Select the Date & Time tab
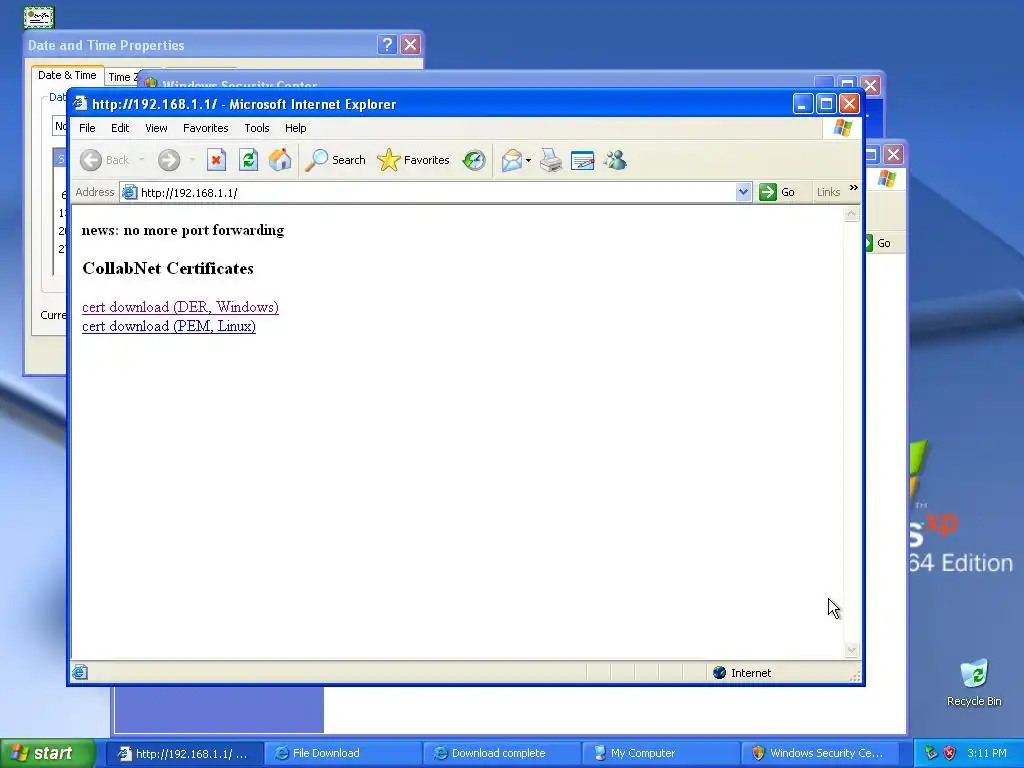 67,75
